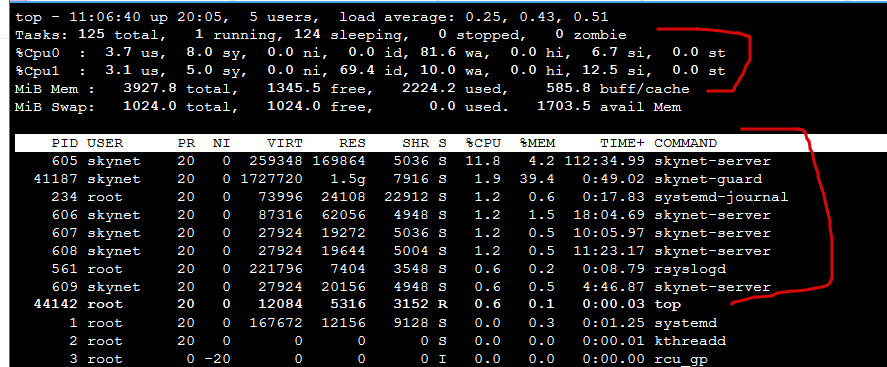Click the skynet-guard command name
887x367 pixels.
pos(708,179)
